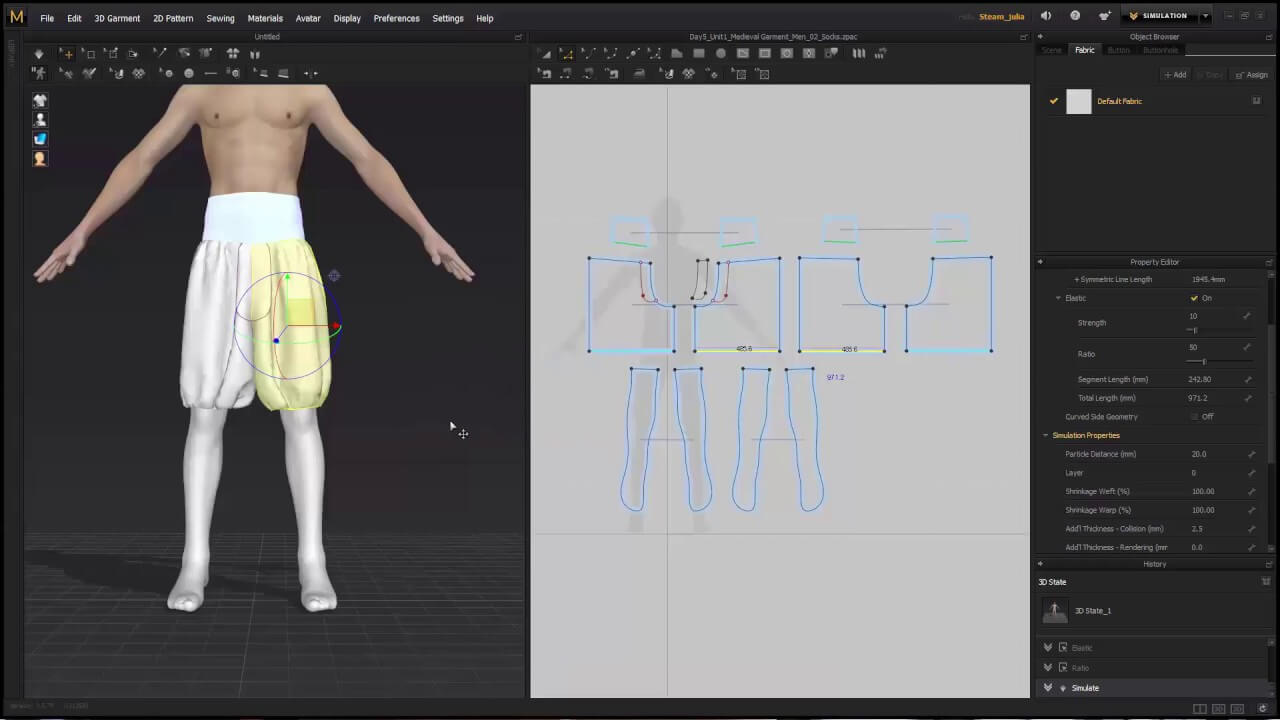This screenshot has width=1280, height=720.
Task: Click the Add fabric button
Action: pos(1175,75)
